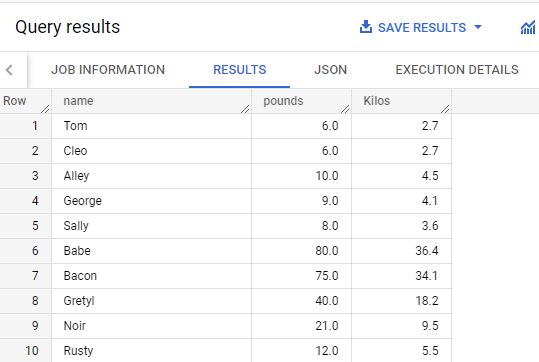Expand the Save Results dropdown arrow

pos(478,27)
